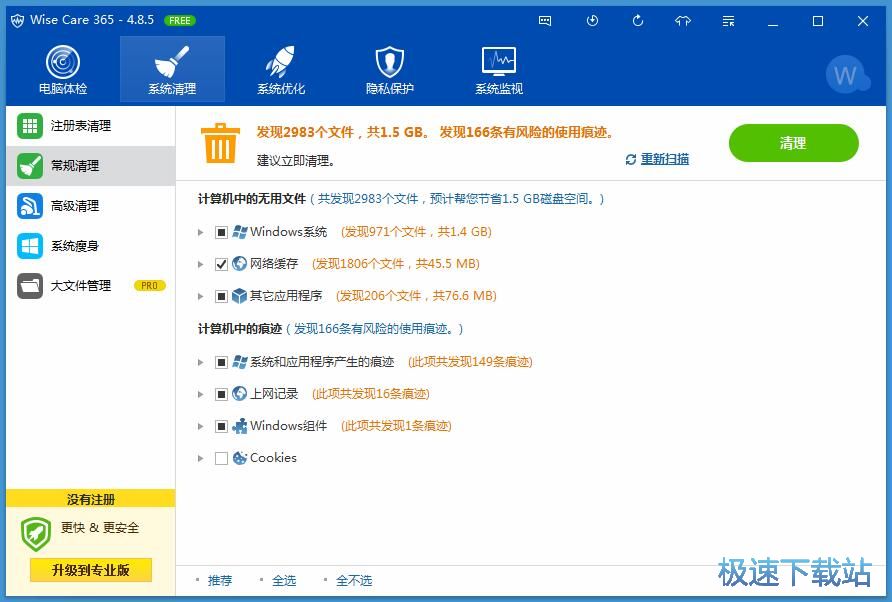
Task: Expand the 系统和应用程序产生的痕迹 row
Action: (x=200, y=362)
